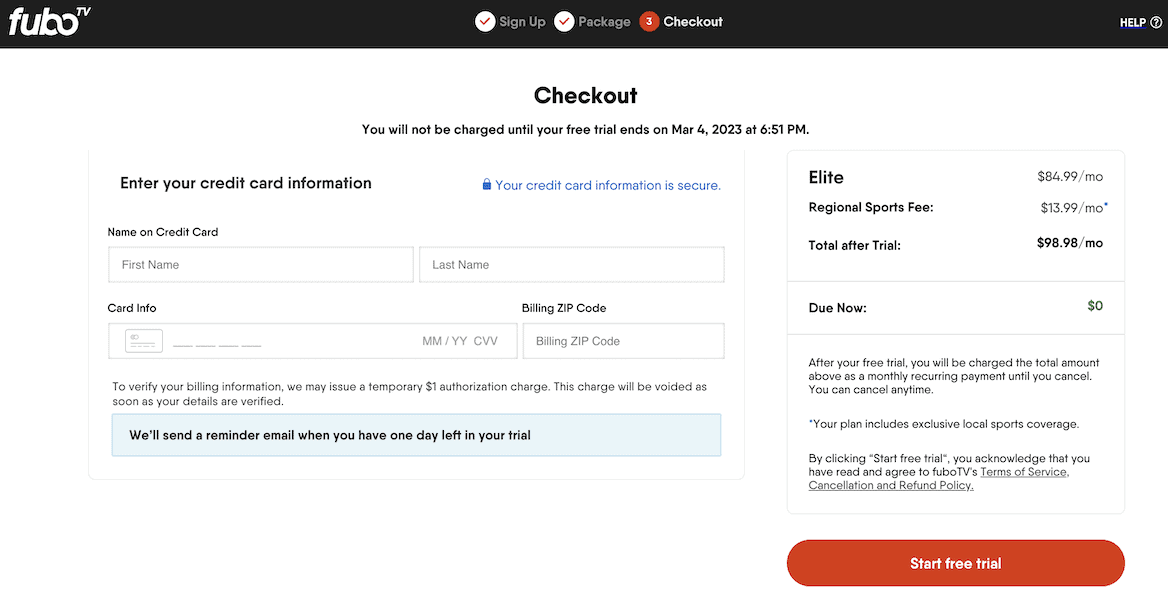Screen dimensions: 1168x600
Task: Click the blue padlock secure icon
Action: (486, 184)
